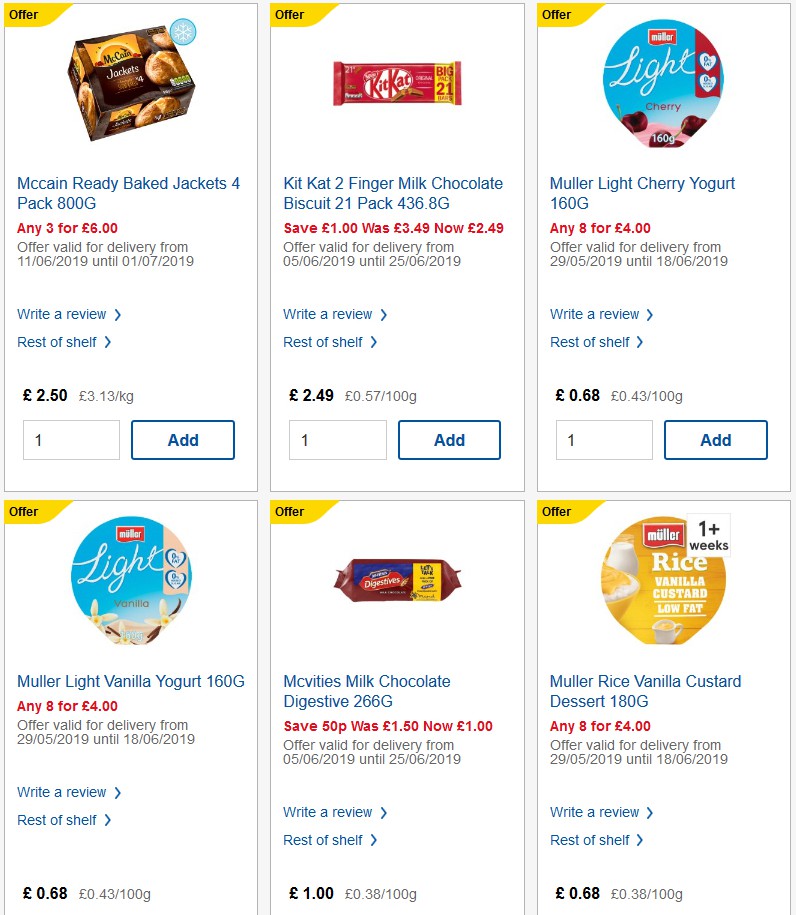Add Kit Kat 21 Pack to basket
796x915 pixels.
coord(449,439)
